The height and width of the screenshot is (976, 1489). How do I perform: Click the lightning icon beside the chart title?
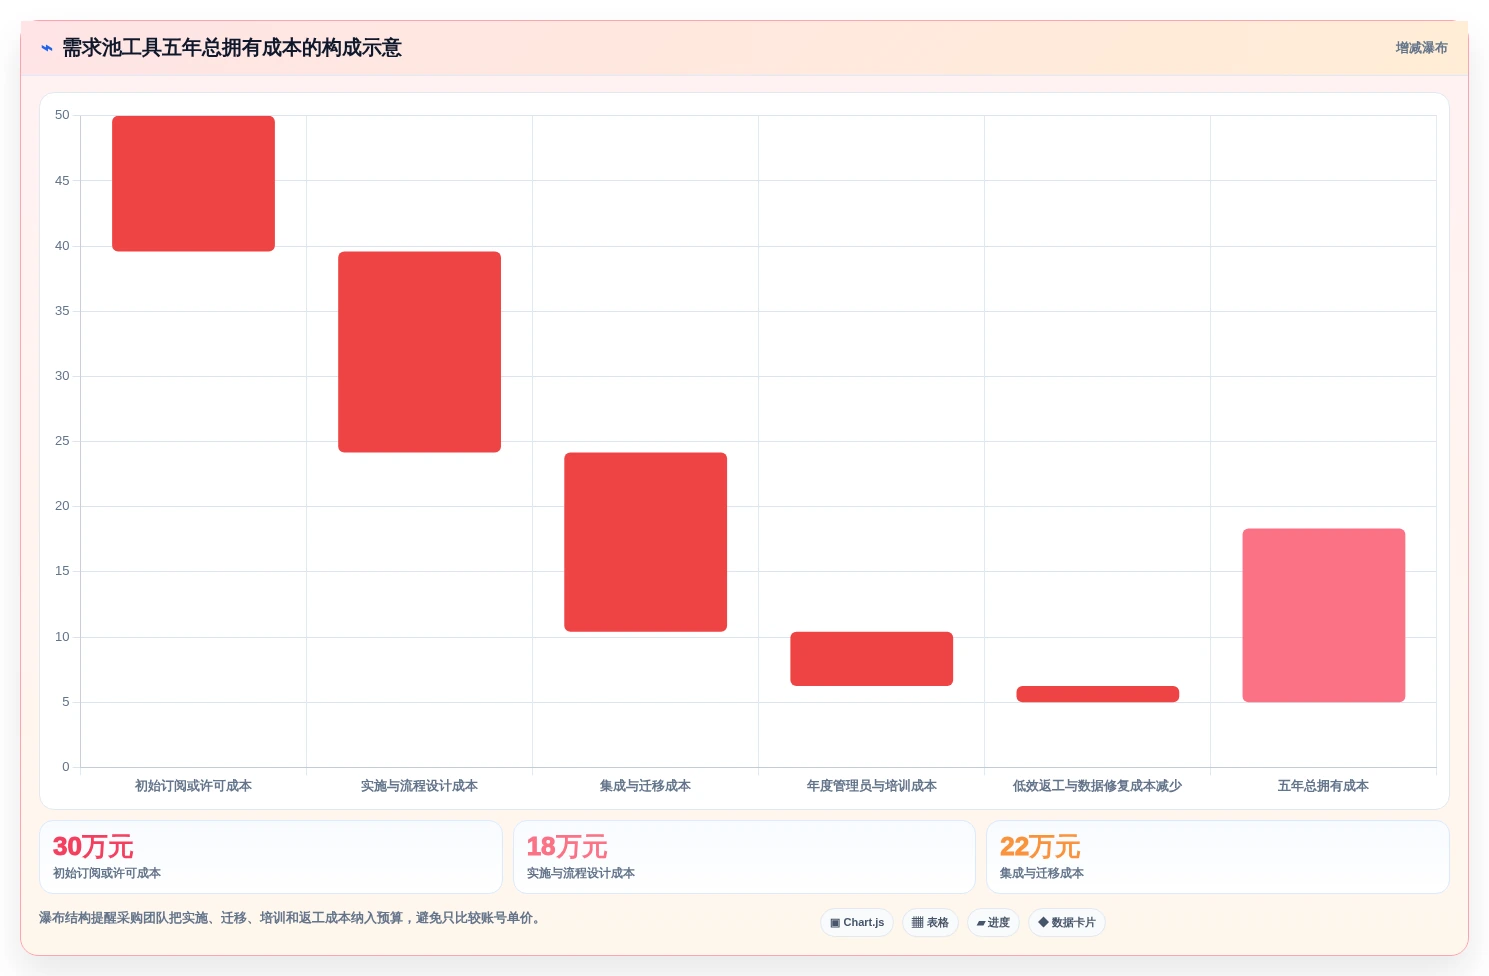tap(47, 48)
